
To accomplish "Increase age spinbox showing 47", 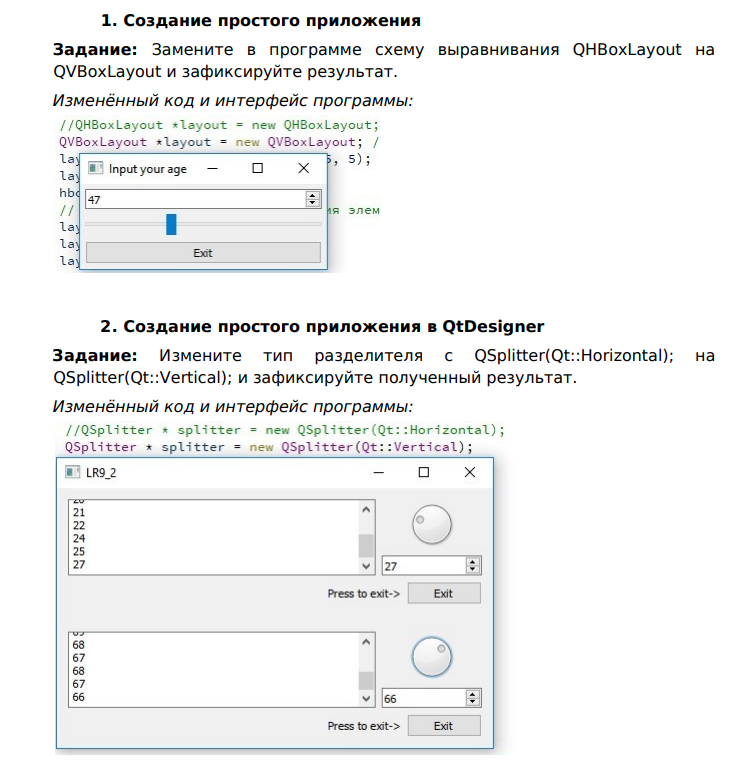I will point(312,195).
